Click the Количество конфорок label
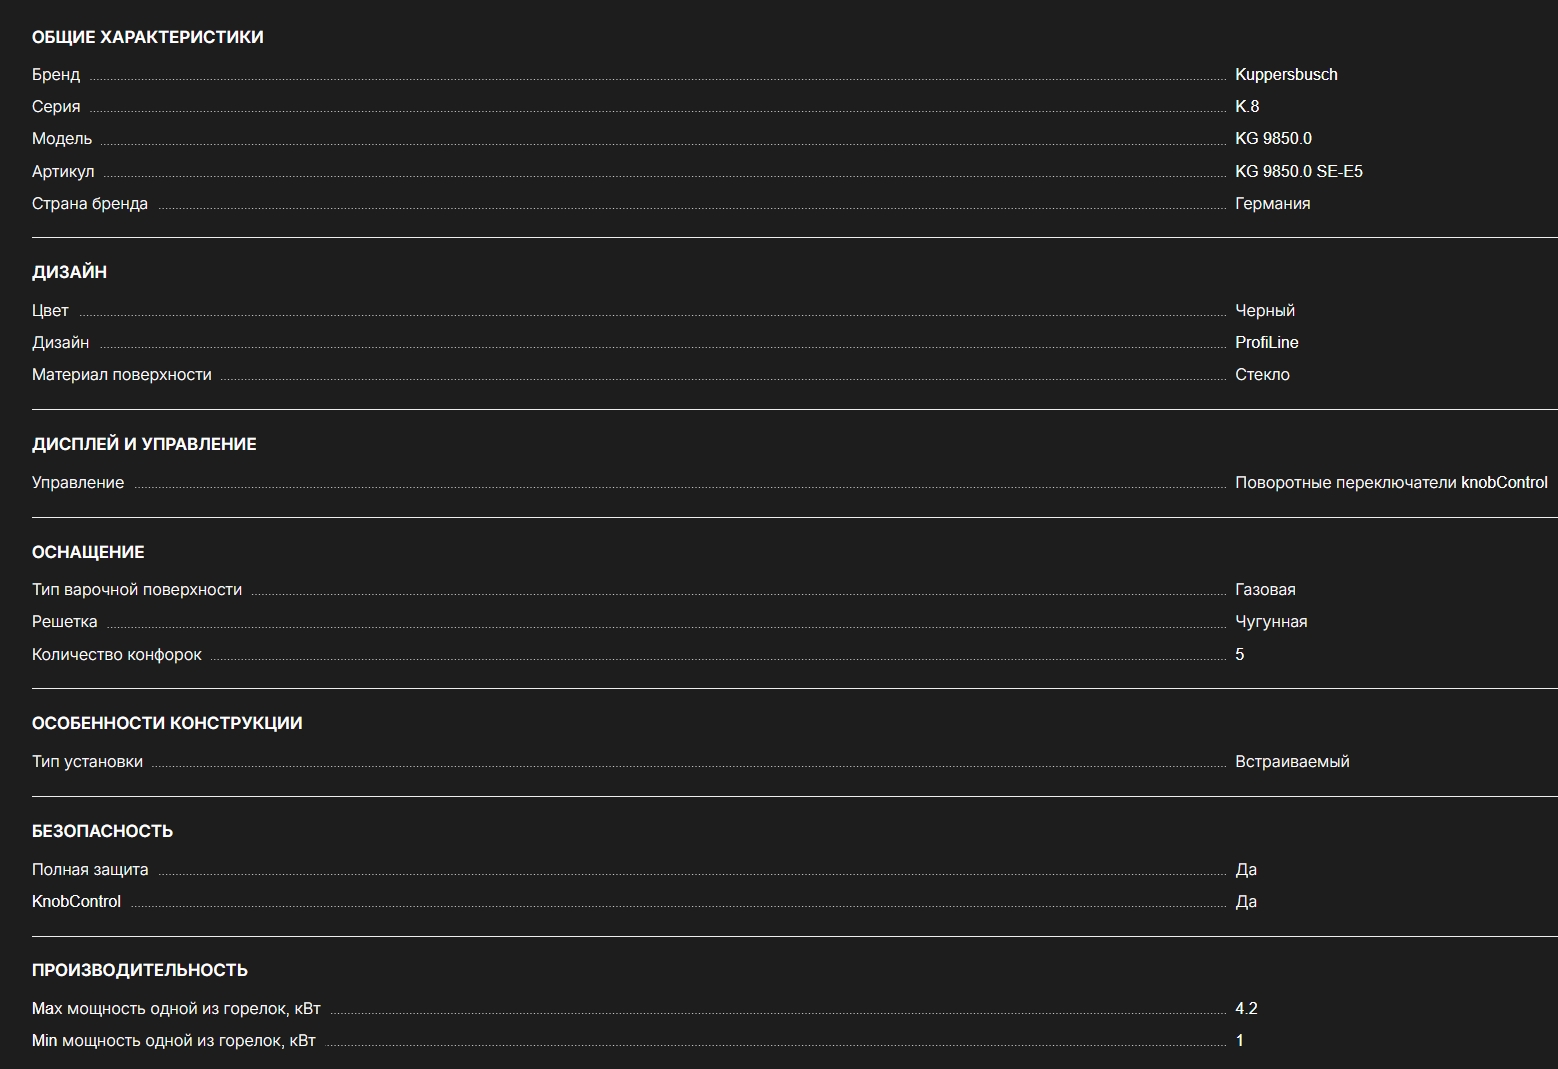The image size is (1558, 1069). [117, 654]
